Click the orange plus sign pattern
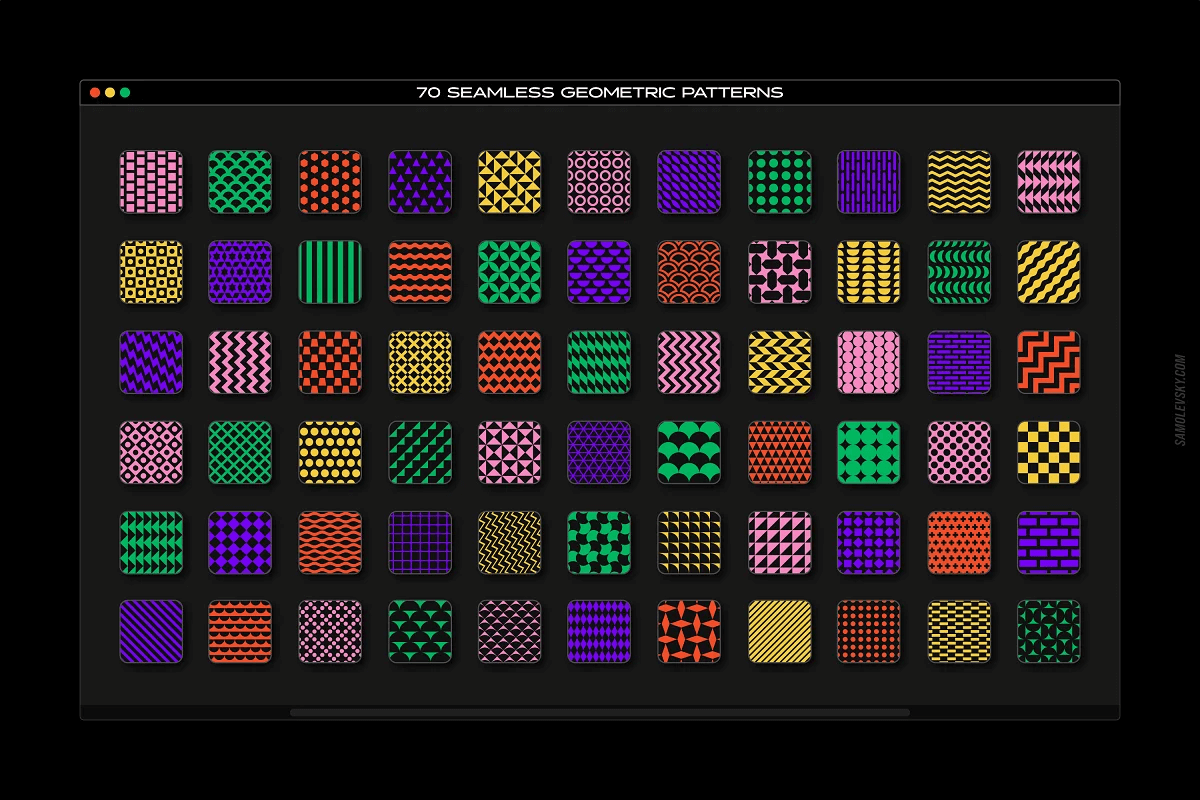1200x800 pixels. (x=959, y=543)
